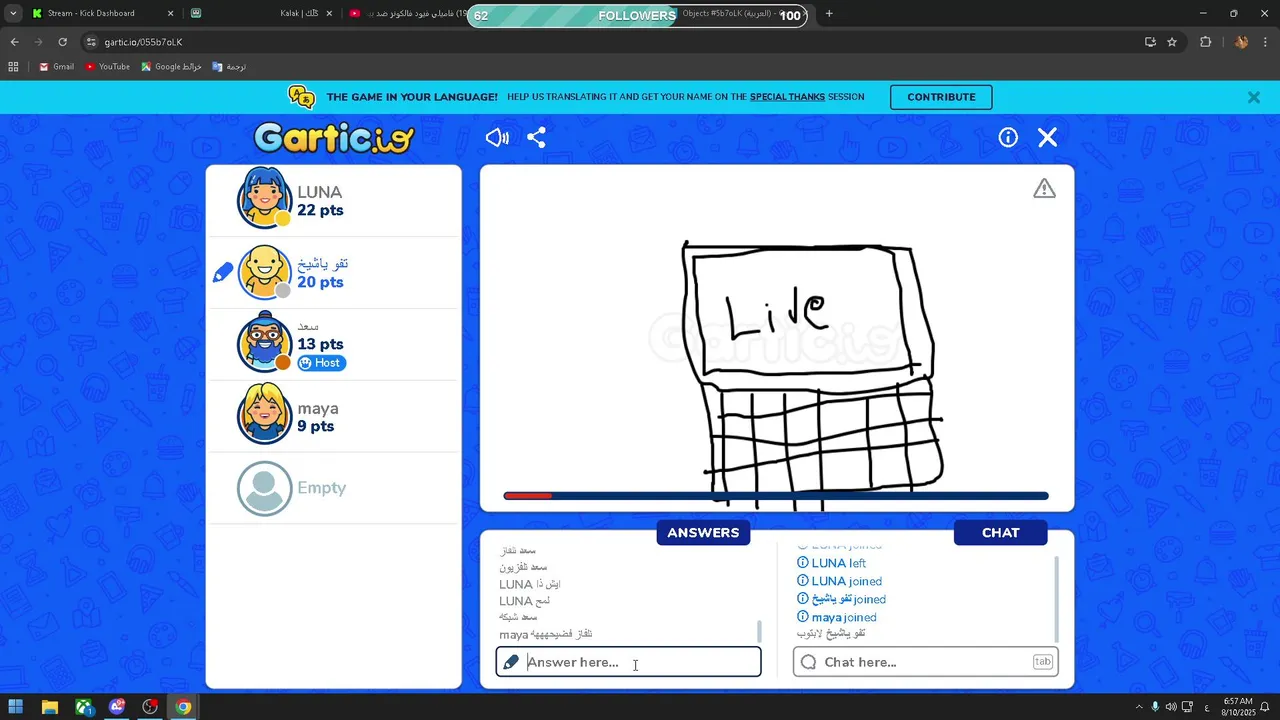Click the answers list scrollbar
Image resolution: width=1280 pixels, height=720 pixels.
pyautogui.click(x=759, y=632)
